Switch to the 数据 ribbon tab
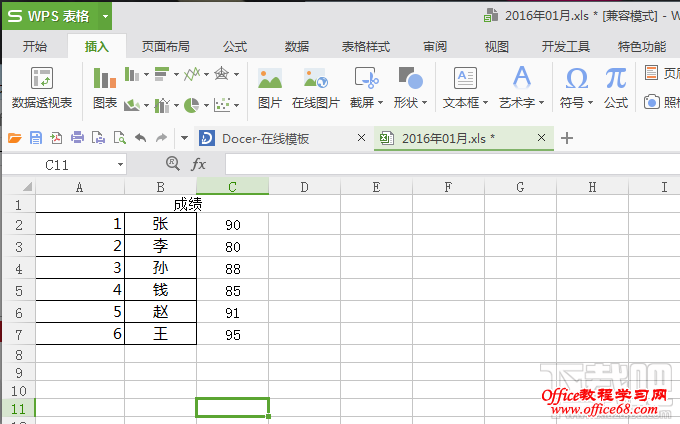680x424 pixels. tap(297, 46)
